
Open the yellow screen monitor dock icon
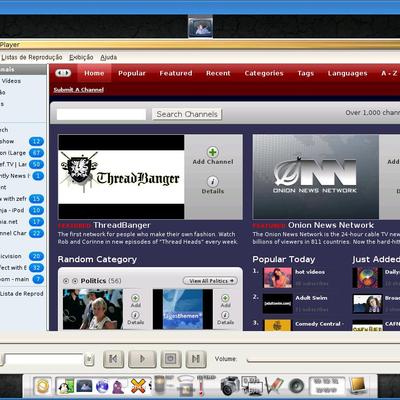(x=358, y=386)
